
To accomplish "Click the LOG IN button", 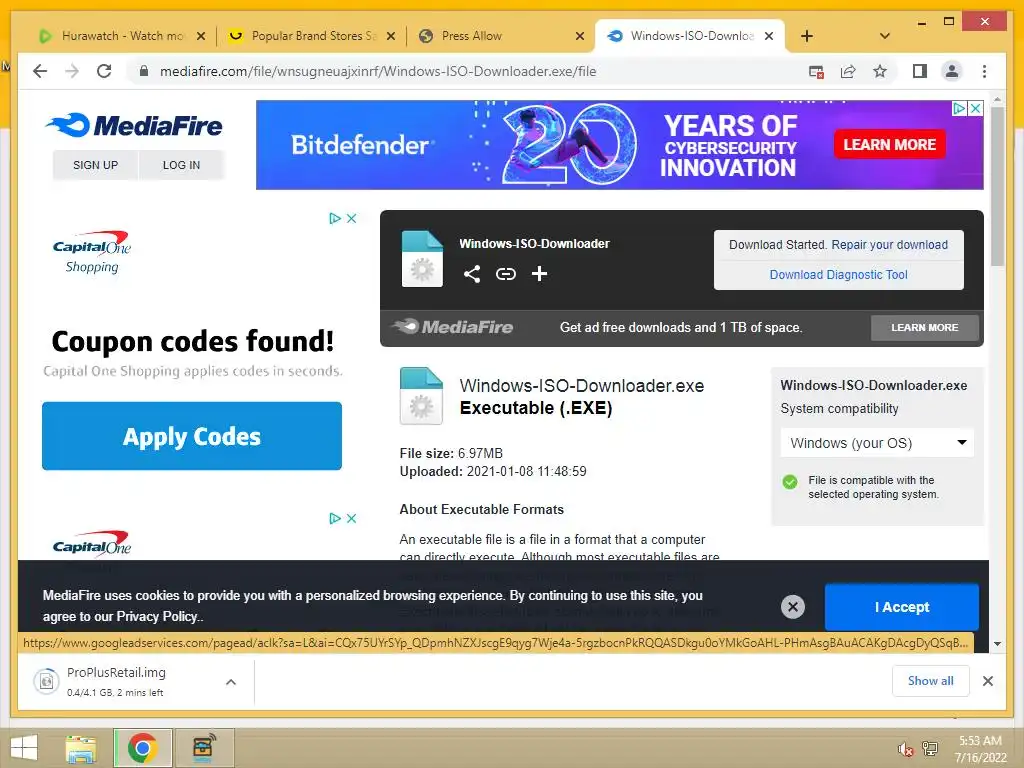I will [182, 165].
